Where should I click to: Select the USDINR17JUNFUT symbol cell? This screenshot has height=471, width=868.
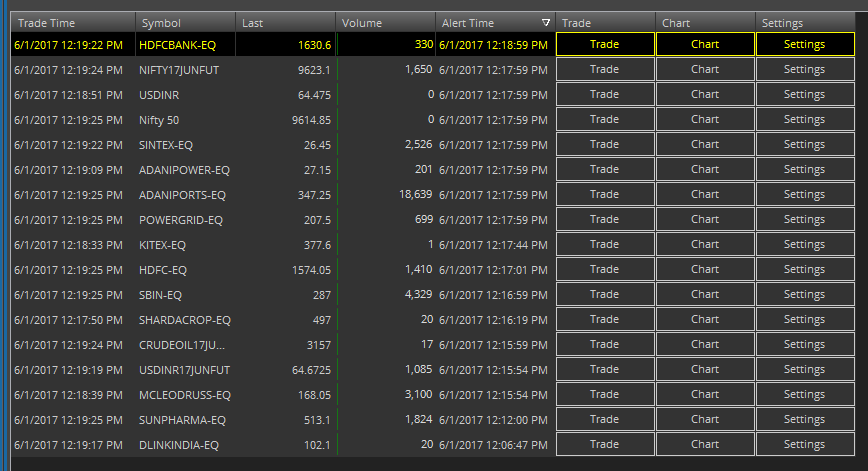point(185,370)
